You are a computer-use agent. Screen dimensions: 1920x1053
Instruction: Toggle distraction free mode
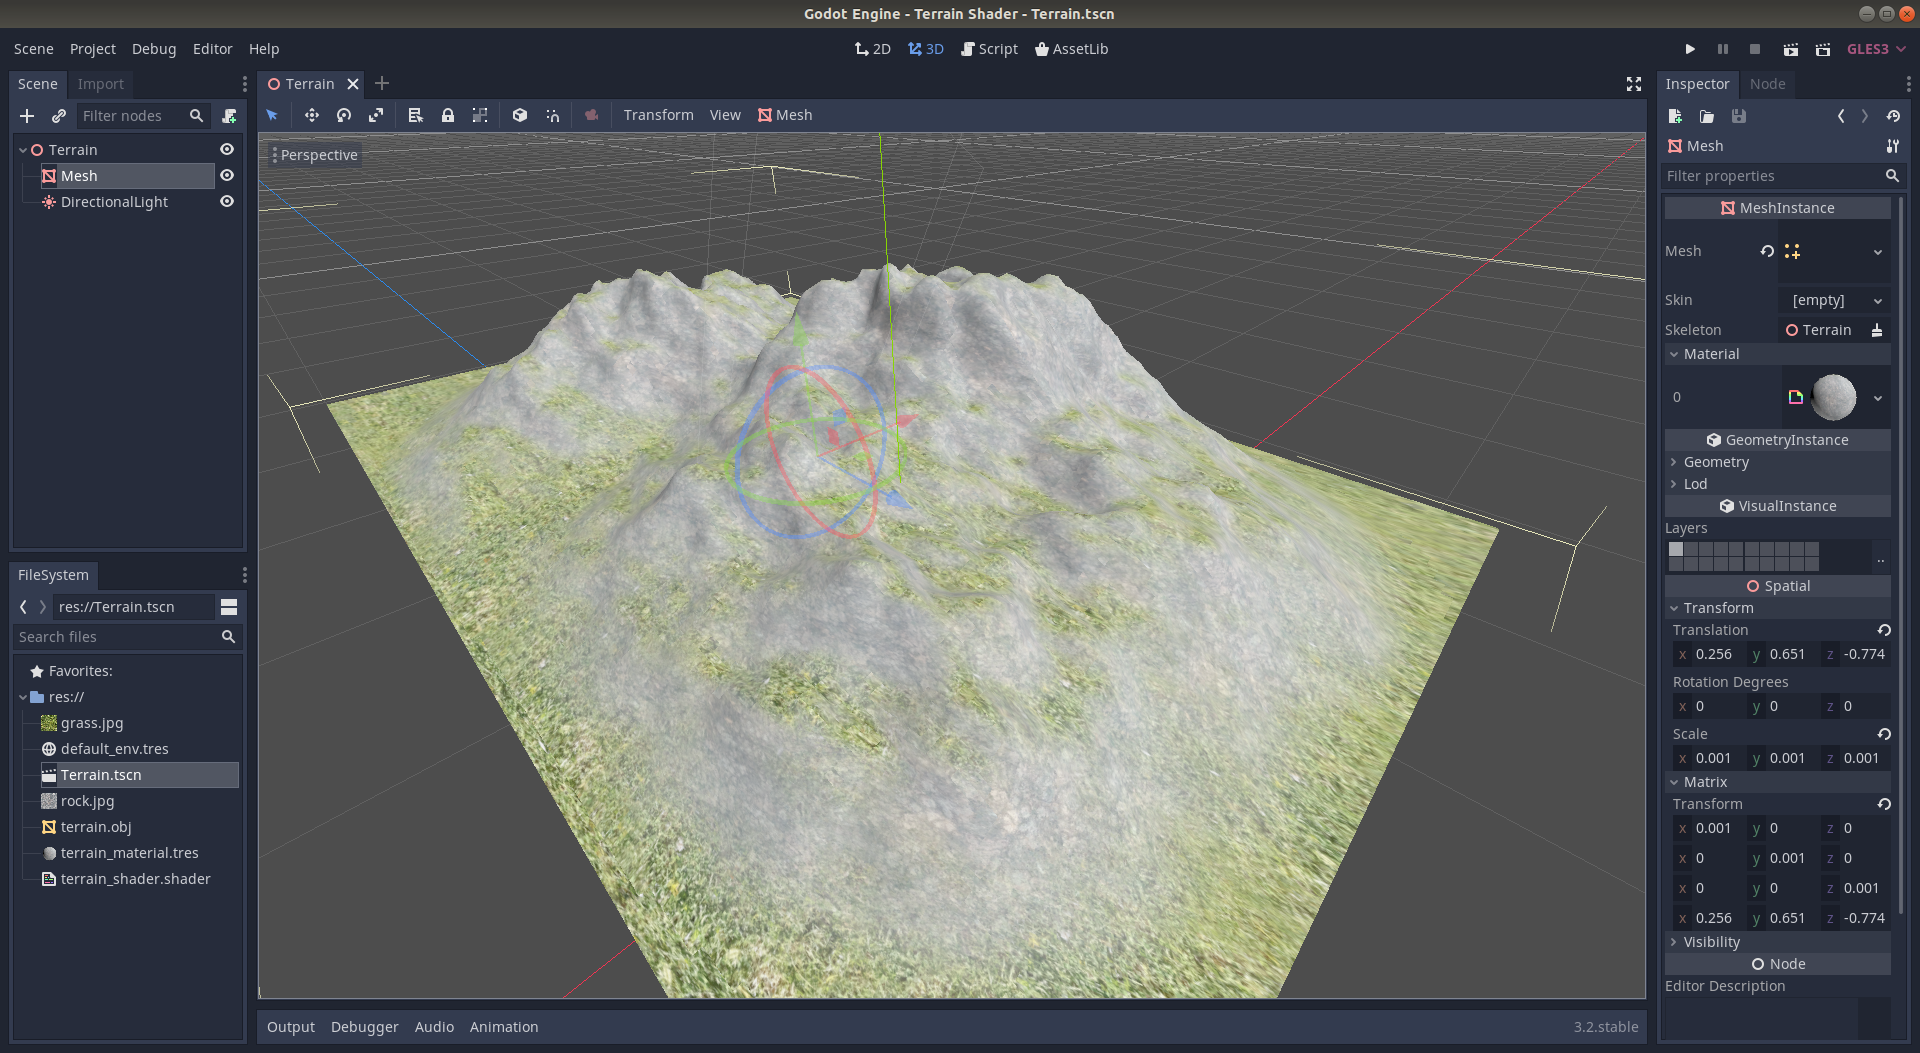(x=1634, y=84)
